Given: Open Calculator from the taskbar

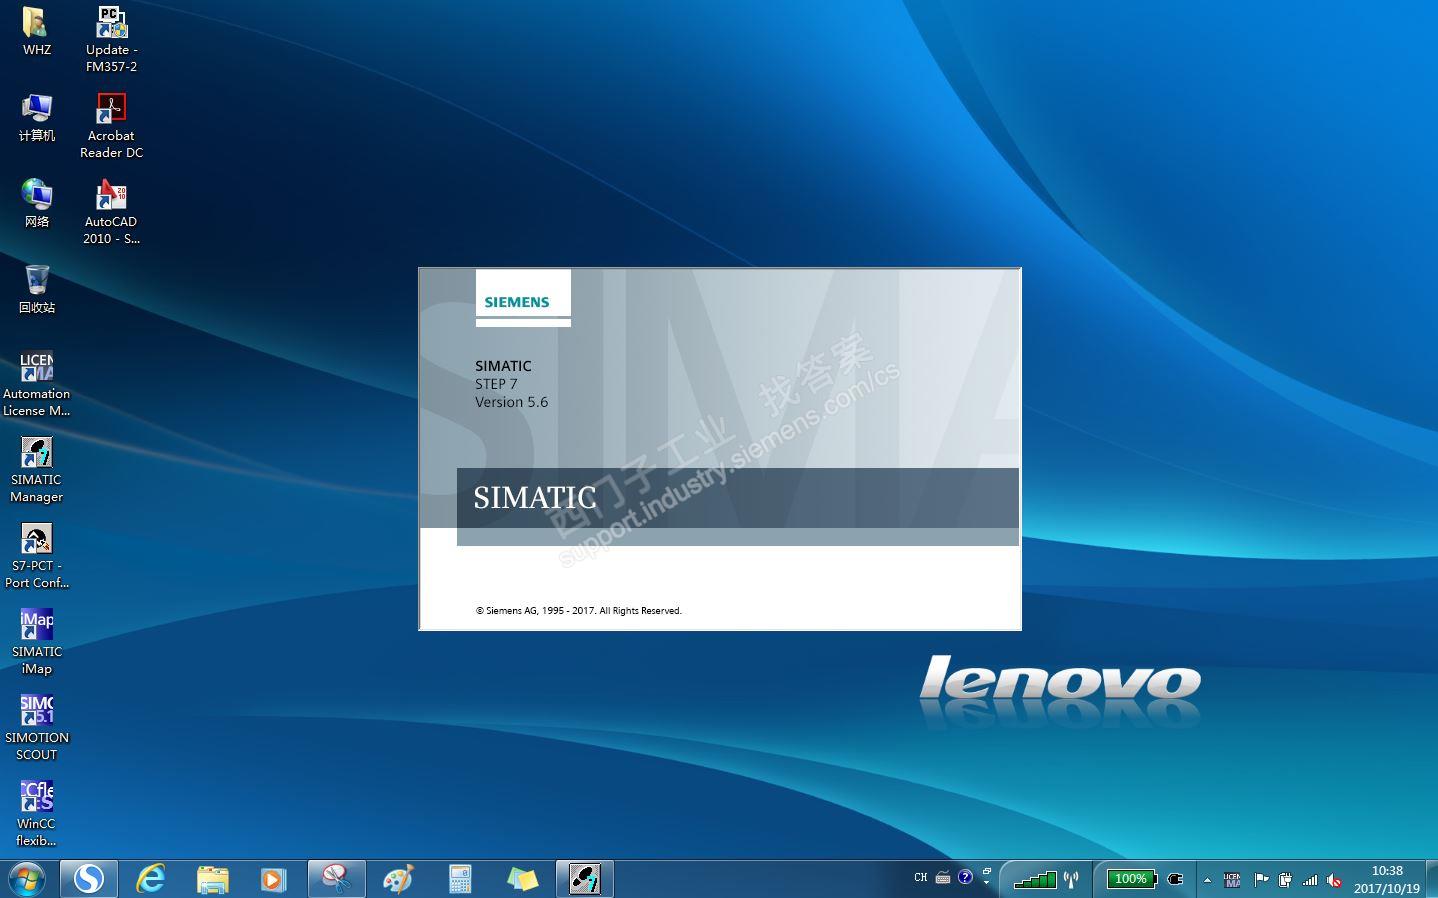Looking at the screenshot, I should (x=460, y=879).
